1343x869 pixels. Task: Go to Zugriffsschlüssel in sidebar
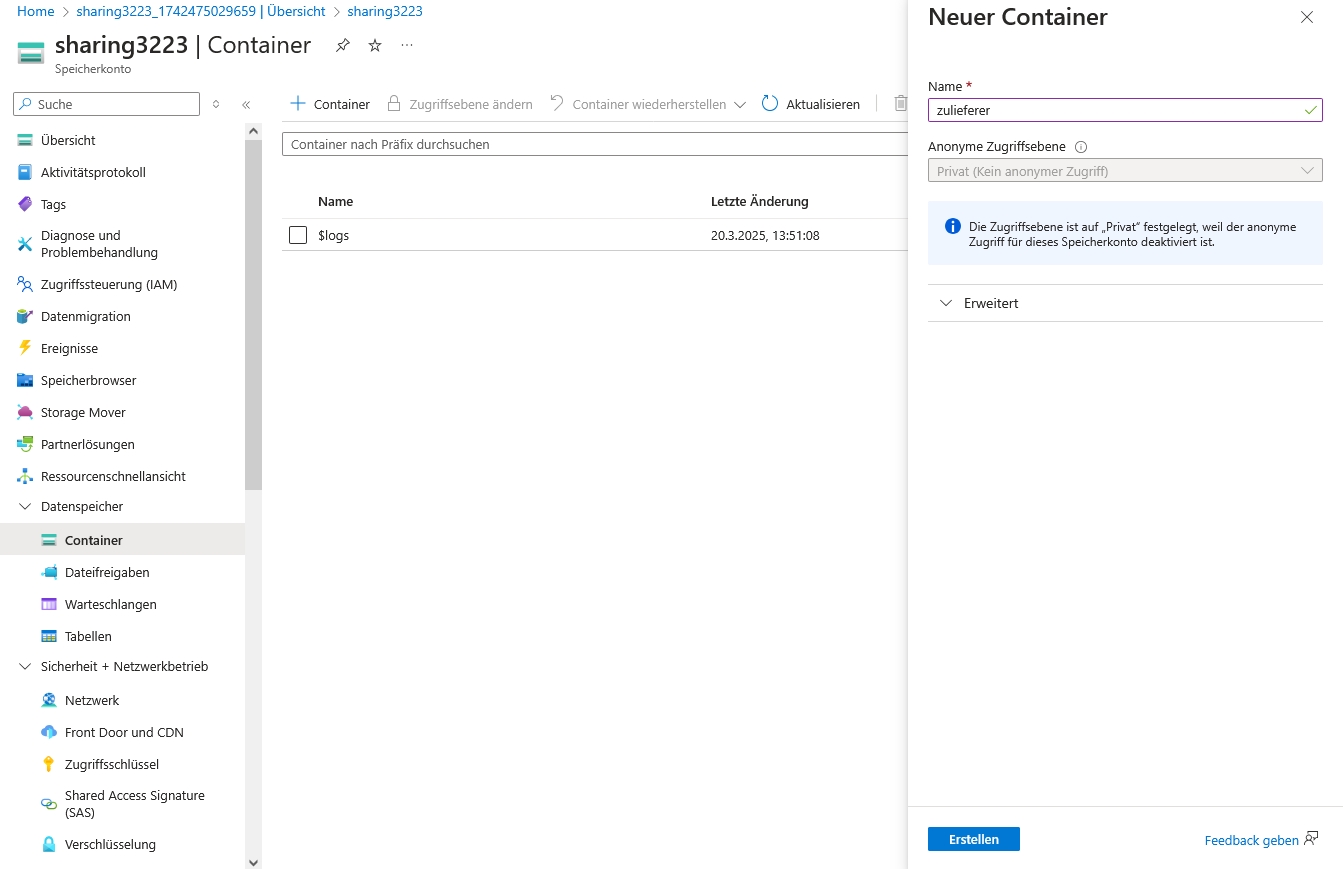112,764
